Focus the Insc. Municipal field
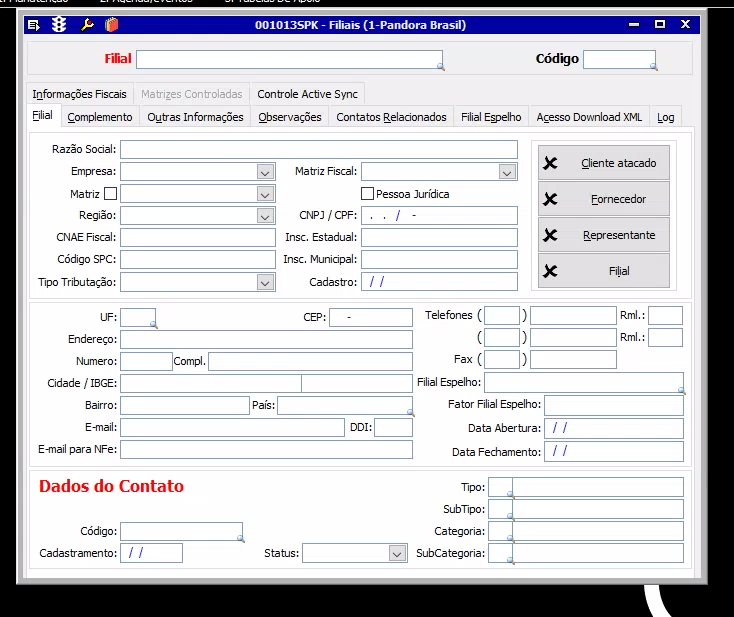The image size is (734, 617). pos(439,259)
